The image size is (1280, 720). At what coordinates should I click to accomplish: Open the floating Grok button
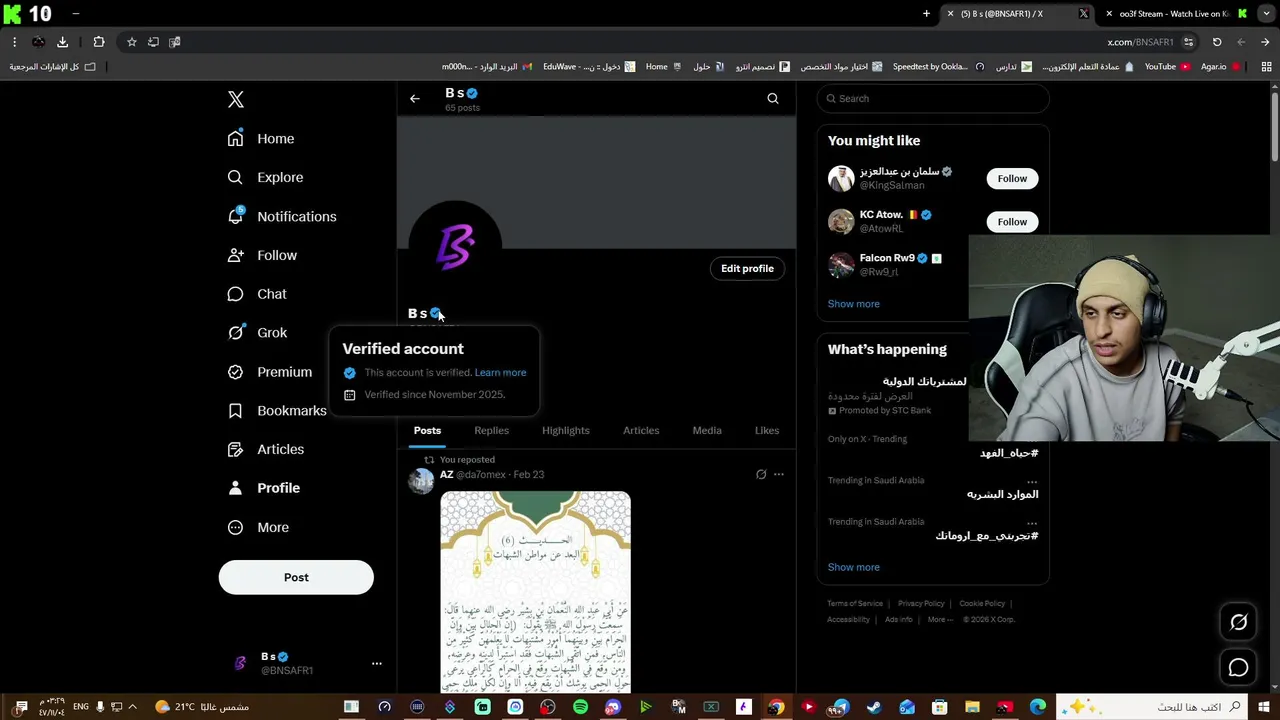[1238, 622]
